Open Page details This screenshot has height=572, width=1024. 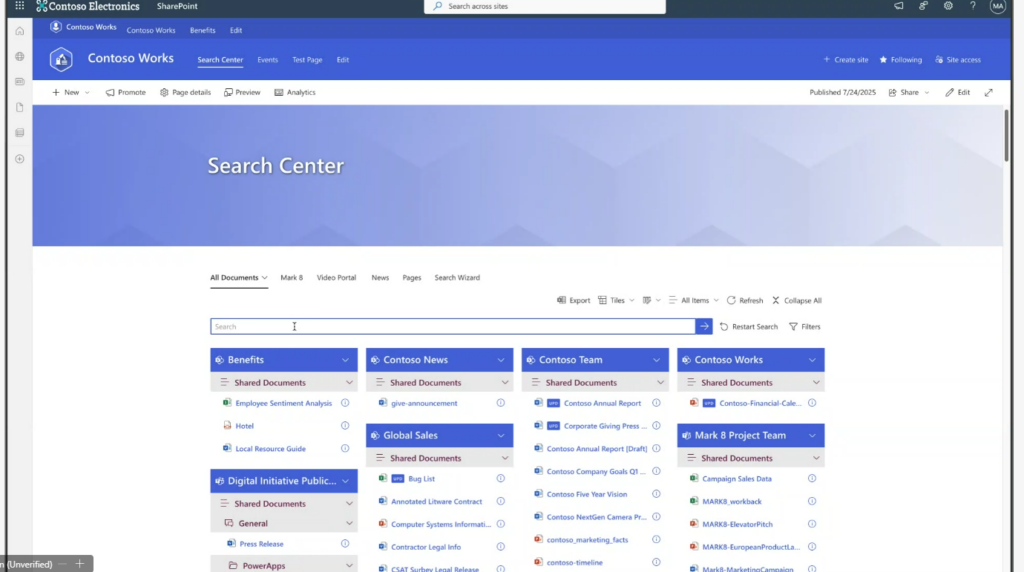pyautogui.click(x=185, y=93)
